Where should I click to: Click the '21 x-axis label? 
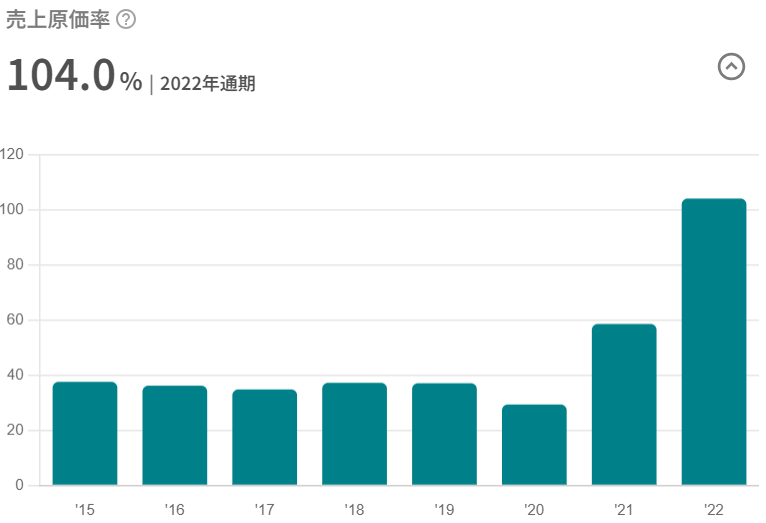624,510
